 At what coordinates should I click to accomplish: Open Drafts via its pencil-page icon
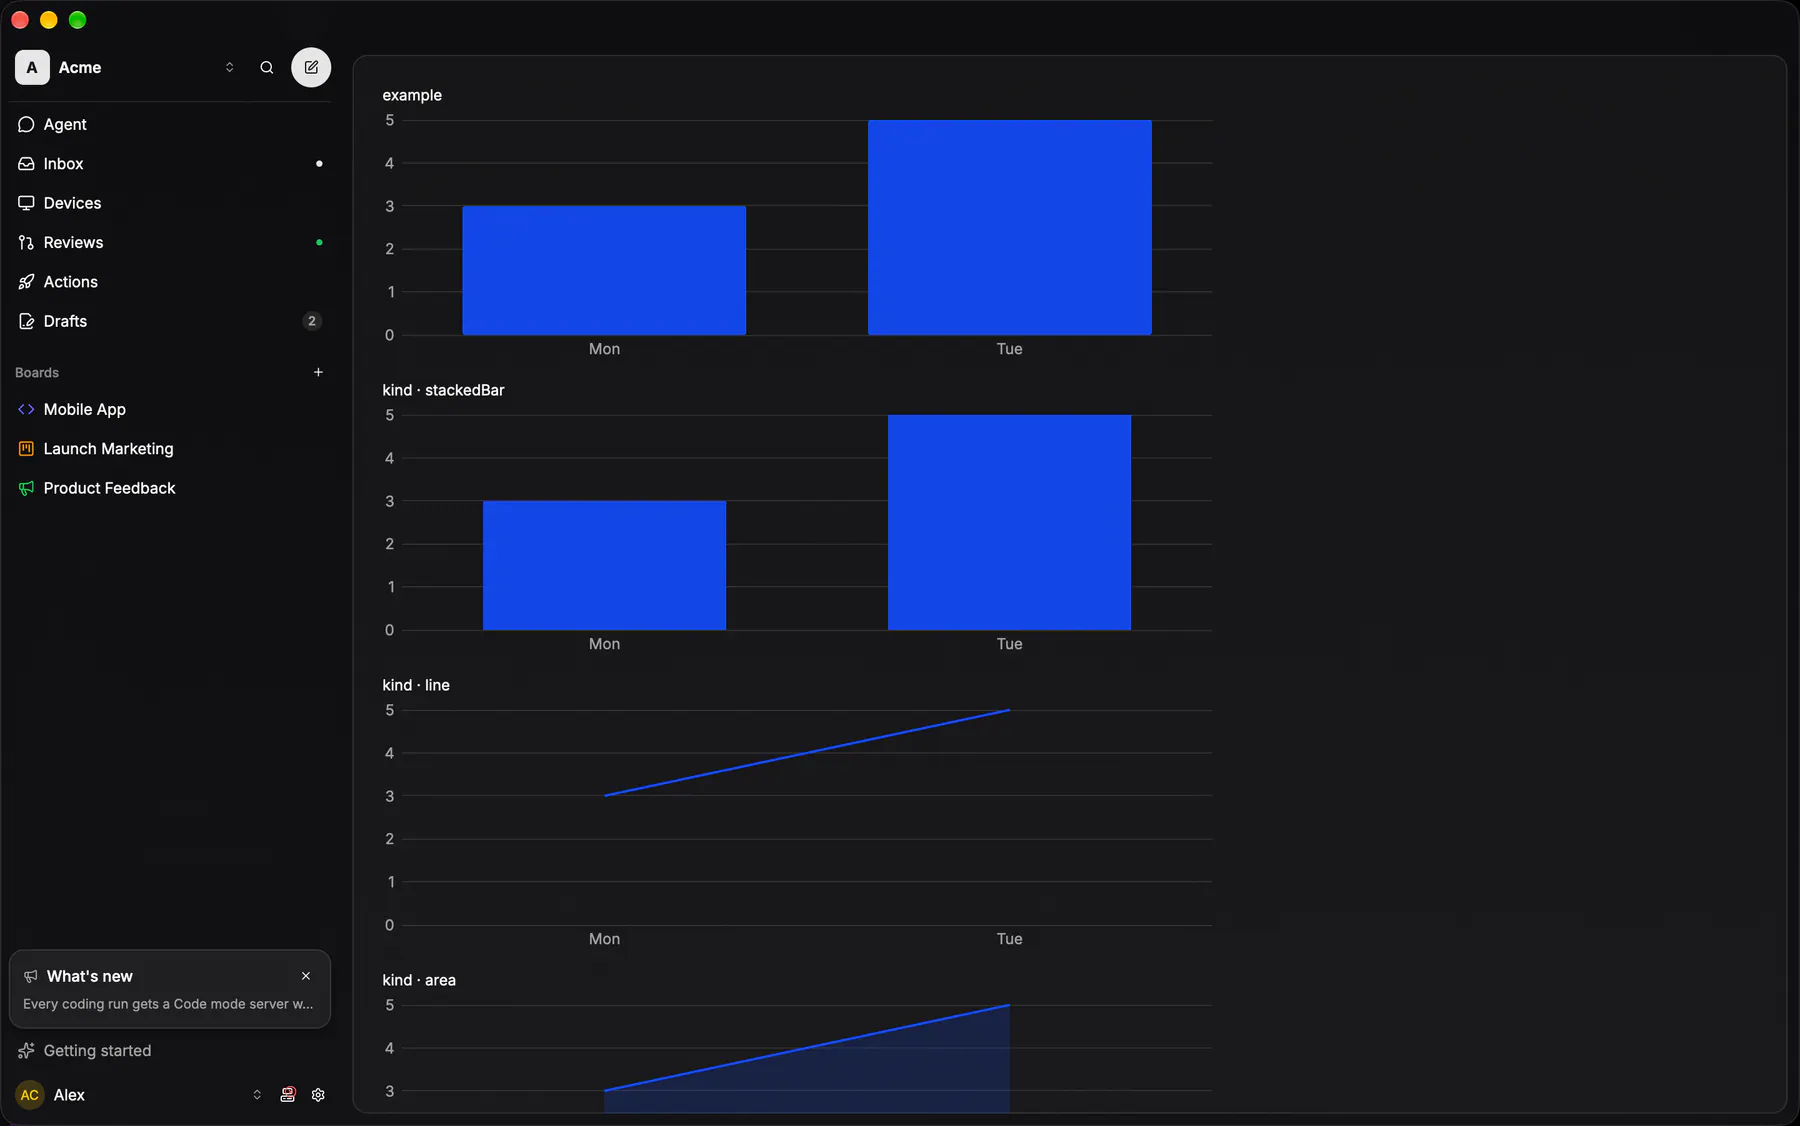26,322
